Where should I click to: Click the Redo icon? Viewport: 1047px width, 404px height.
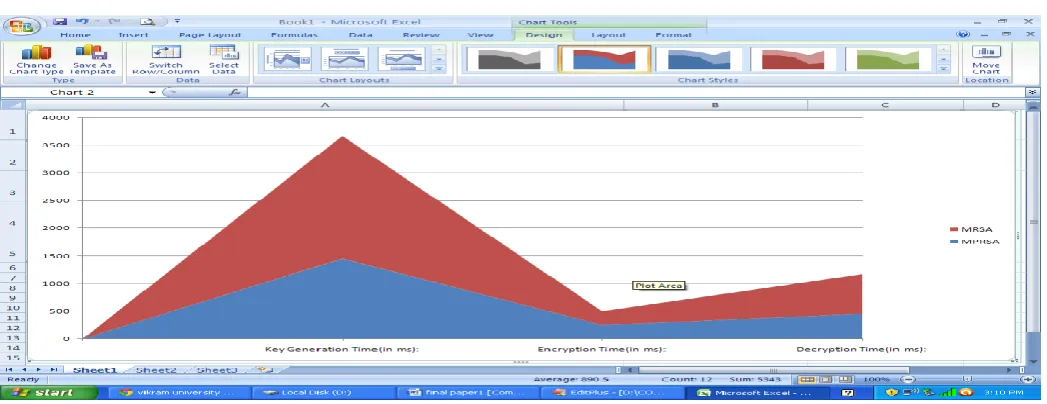[x=114, y=22]
